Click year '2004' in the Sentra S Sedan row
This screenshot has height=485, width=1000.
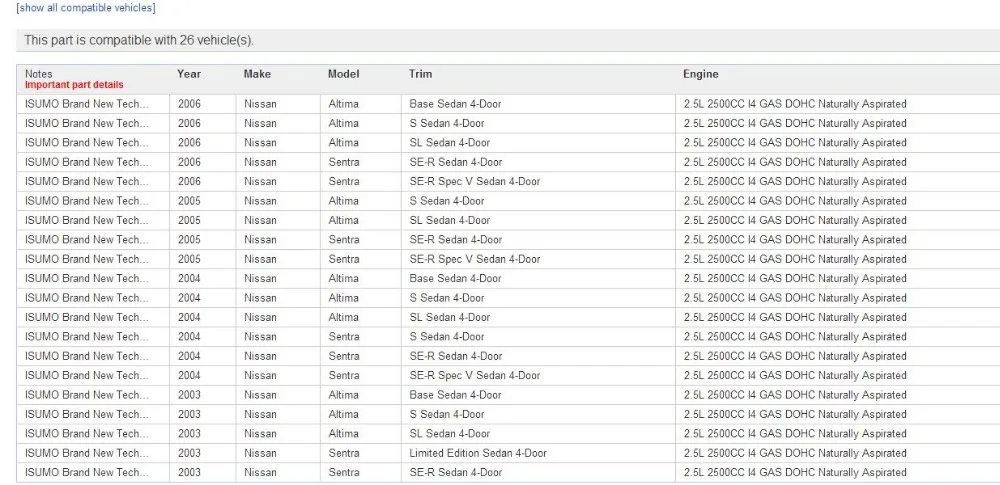pyautogui.click(x=189, y=336)
